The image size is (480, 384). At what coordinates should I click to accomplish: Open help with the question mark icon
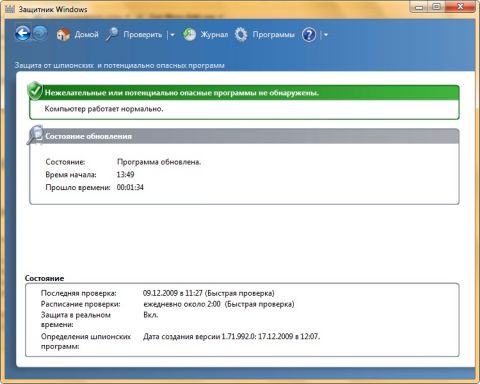tap(309, 34)
